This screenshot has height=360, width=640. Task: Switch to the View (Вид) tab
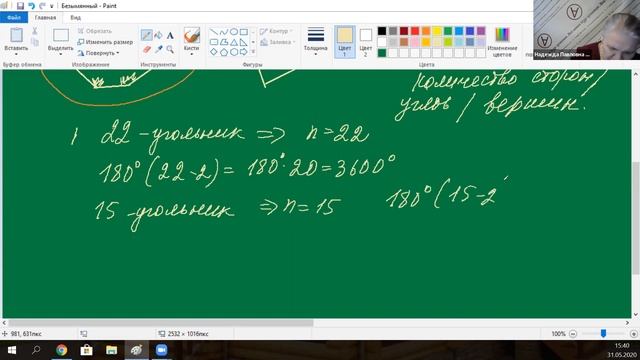point(76,18)
